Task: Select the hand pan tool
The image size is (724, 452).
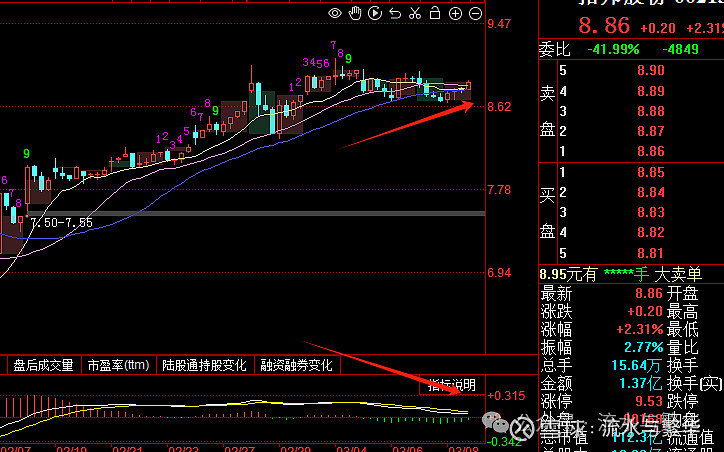Action: tap(355, 13)
